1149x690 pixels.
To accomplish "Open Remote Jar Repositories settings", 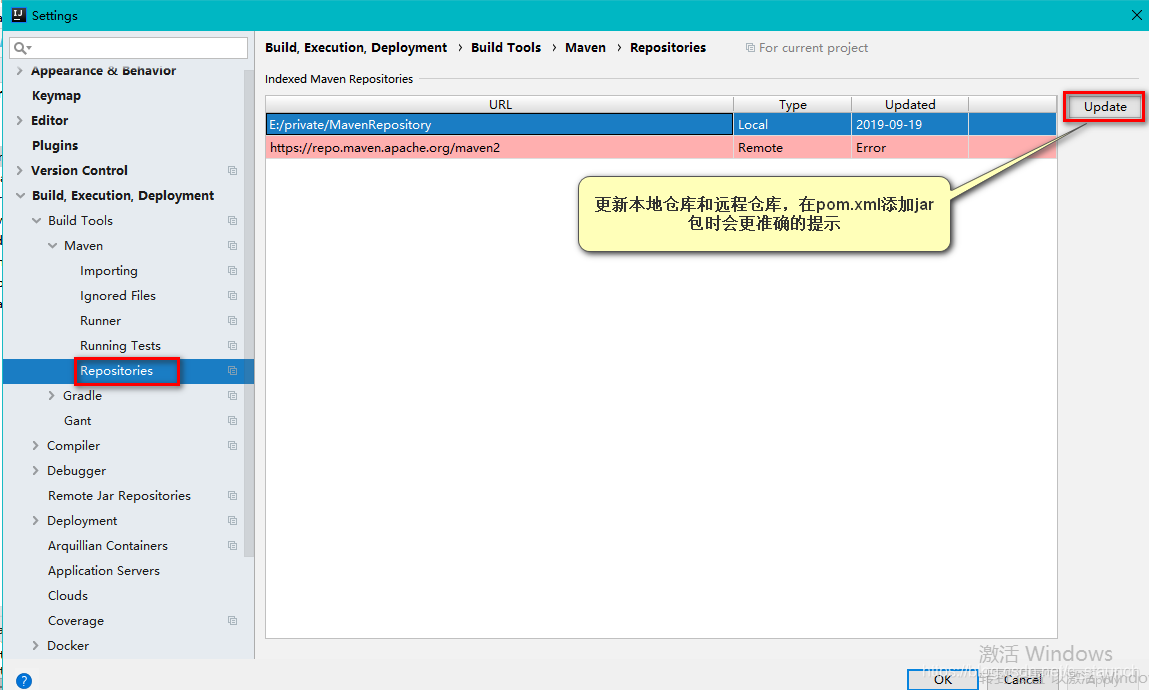I will 119,496.
